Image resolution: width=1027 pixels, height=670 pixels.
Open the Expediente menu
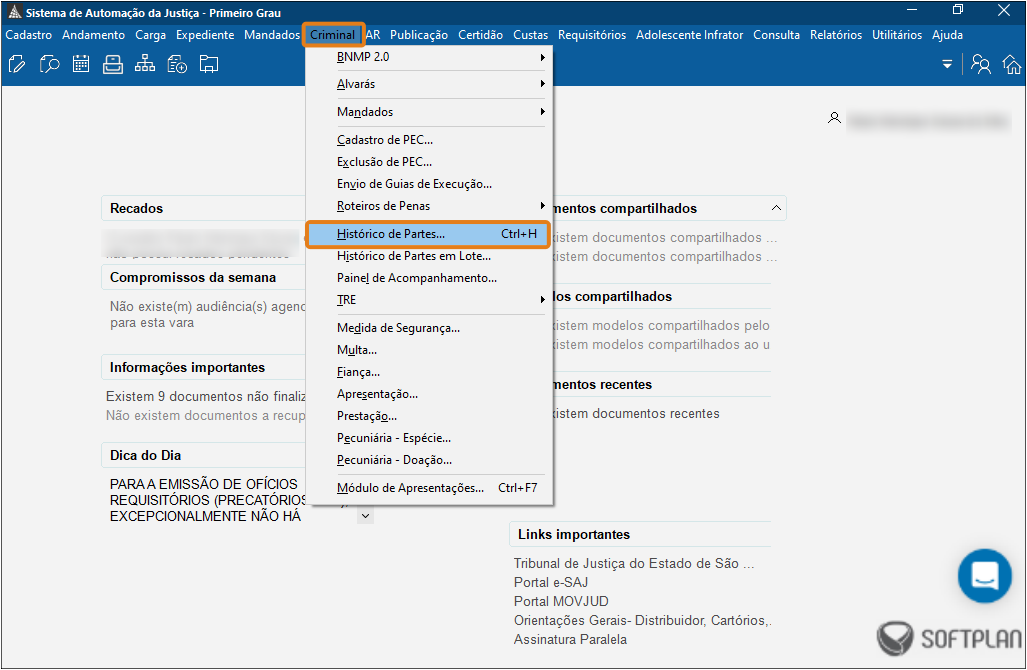(205, 35)
